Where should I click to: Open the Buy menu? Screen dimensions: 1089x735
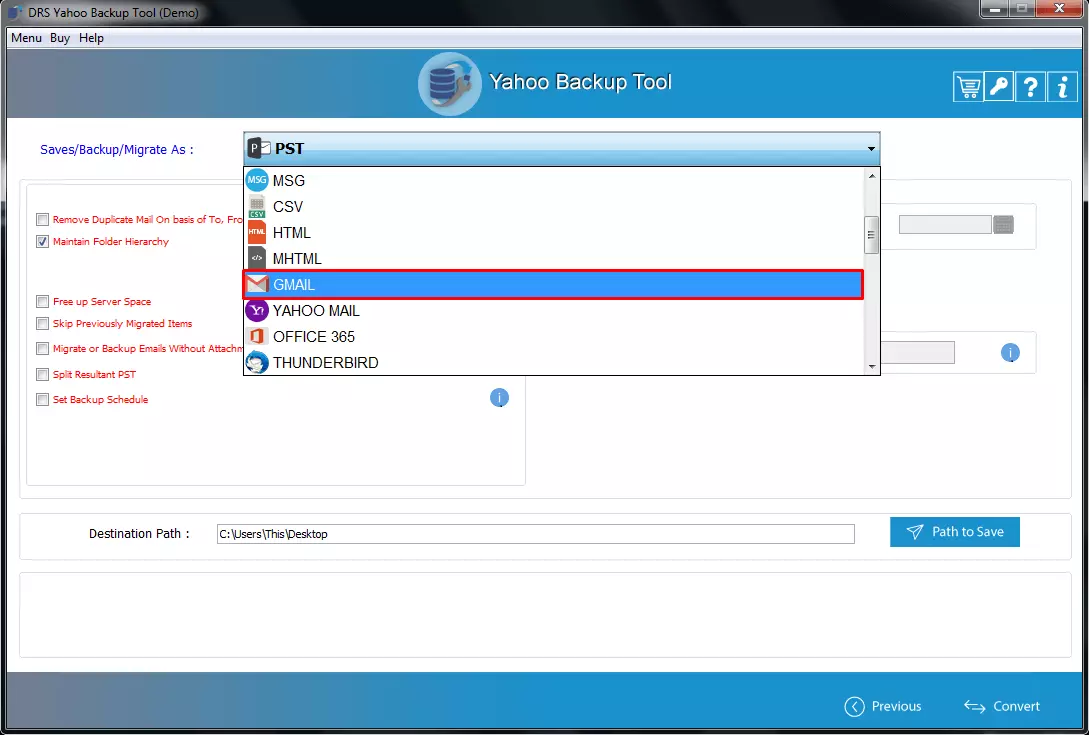[x=60, y=38]
